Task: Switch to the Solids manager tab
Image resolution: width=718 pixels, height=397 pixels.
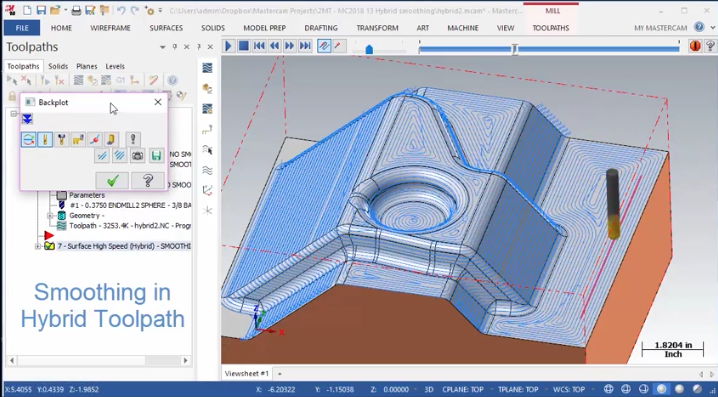Action: click(58, 66)
